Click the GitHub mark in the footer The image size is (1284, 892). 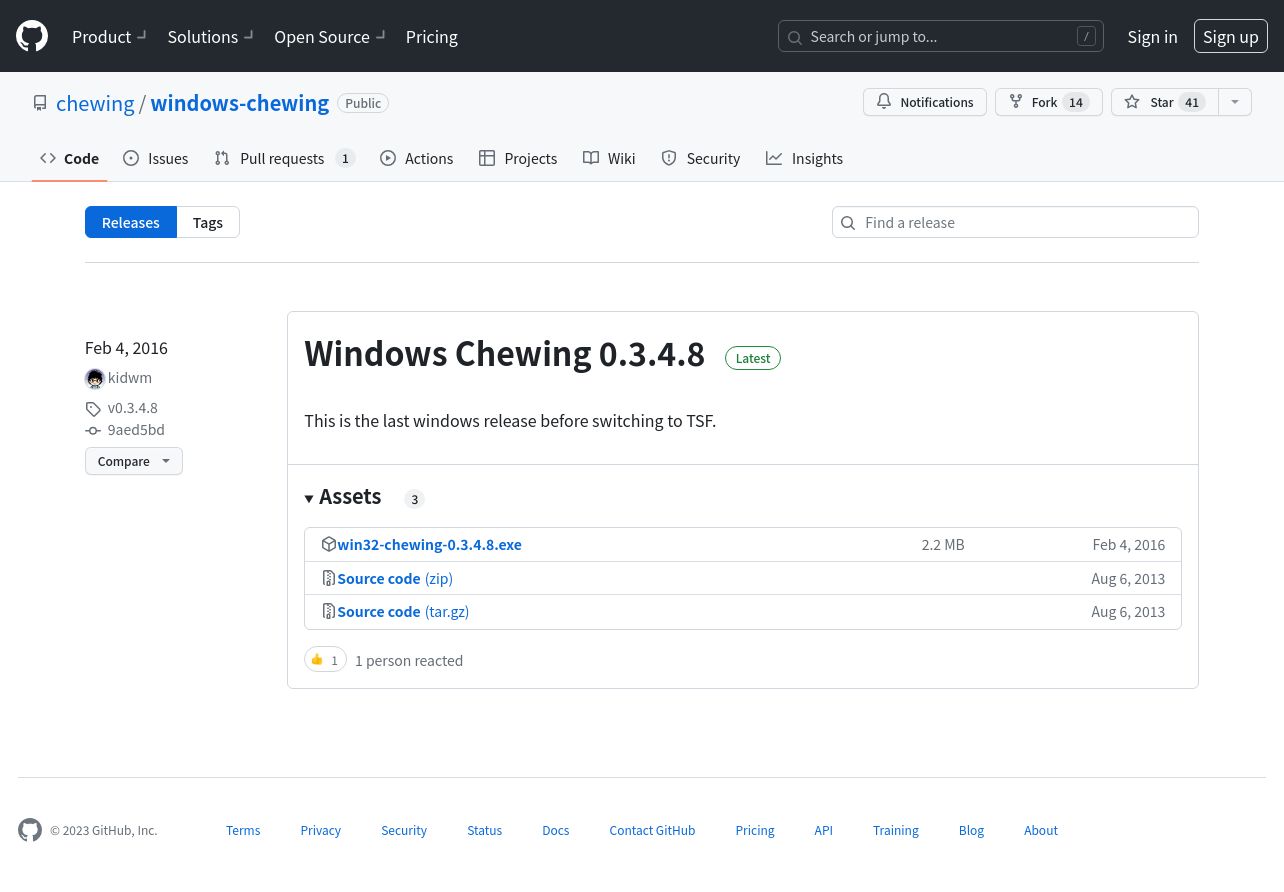(x=30, y=830)
